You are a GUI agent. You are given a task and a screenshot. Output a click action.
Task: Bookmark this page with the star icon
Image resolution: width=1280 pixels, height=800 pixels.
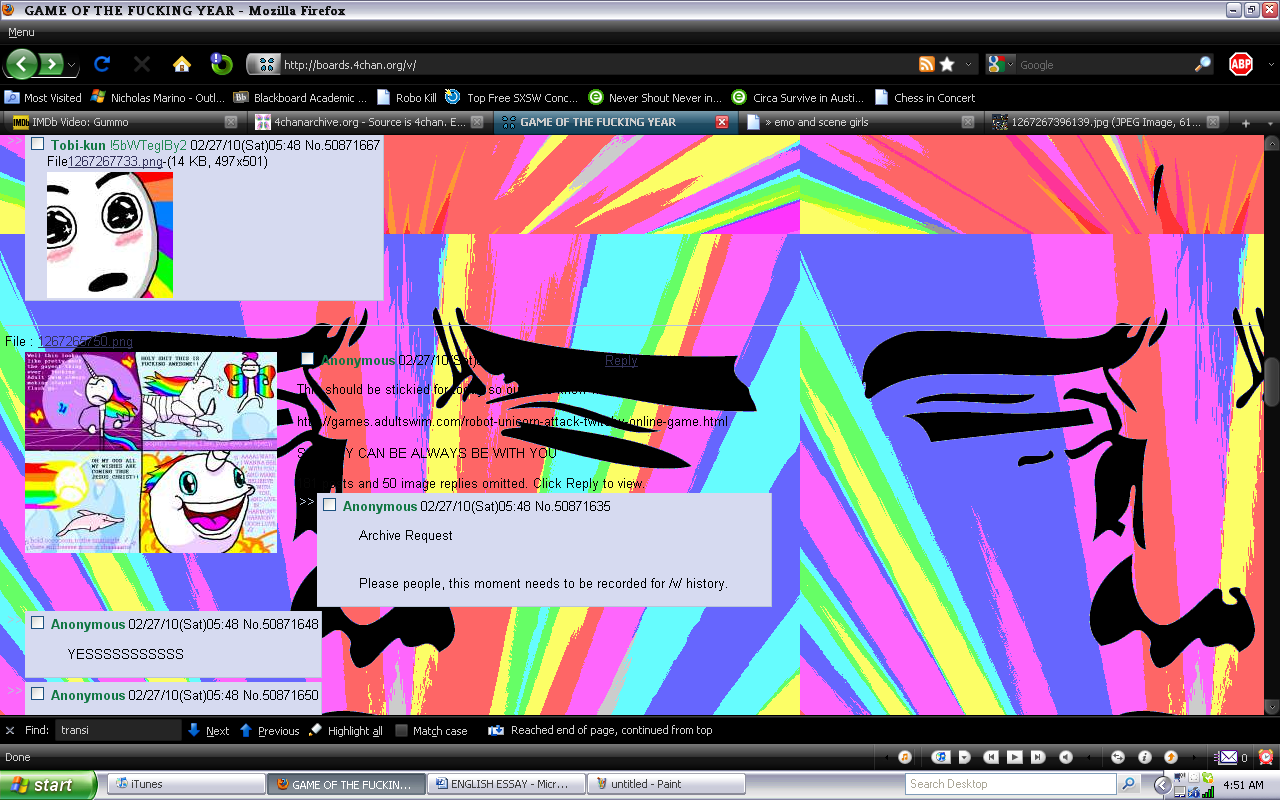[946, 65]
